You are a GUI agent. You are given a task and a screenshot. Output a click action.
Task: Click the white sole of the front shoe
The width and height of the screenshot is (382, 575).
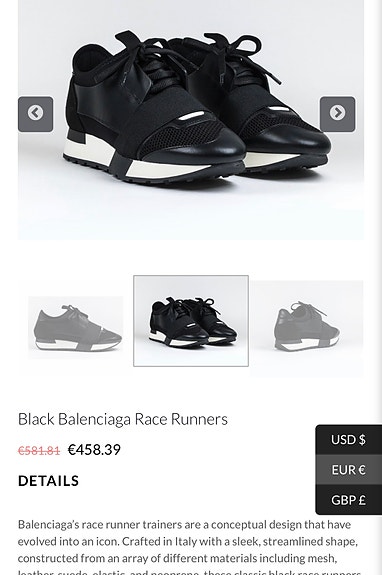coord(154,160)
